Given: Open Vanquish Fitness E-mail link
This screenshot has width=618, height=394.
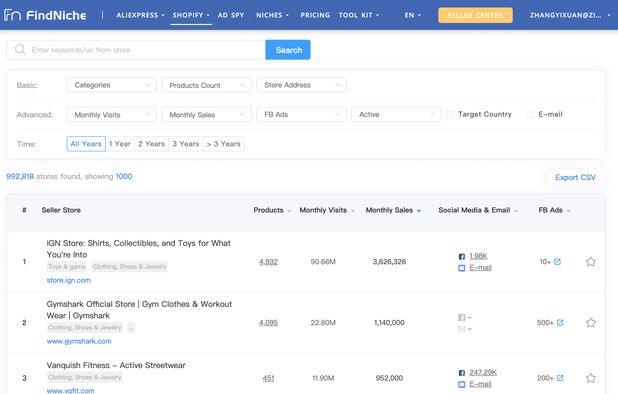Looking at the screenshot, I should (x=480, y=384).
